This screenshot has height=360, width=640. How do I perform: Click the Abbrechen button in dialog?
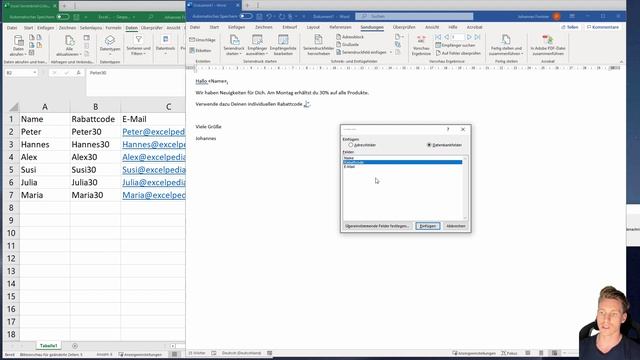click(456, 226)
